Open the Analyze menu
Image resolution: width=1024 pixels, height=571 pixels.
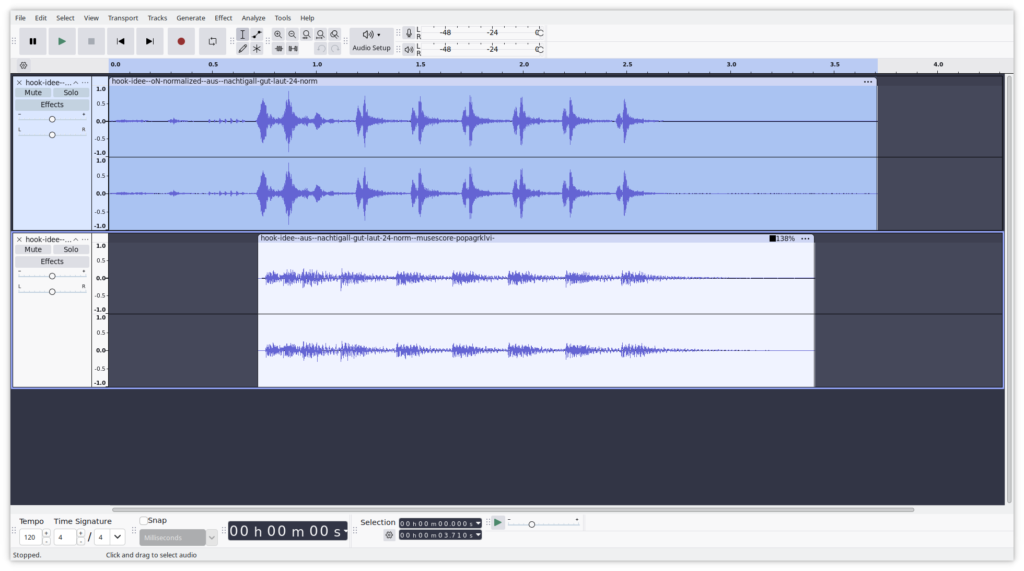point(253,18)
